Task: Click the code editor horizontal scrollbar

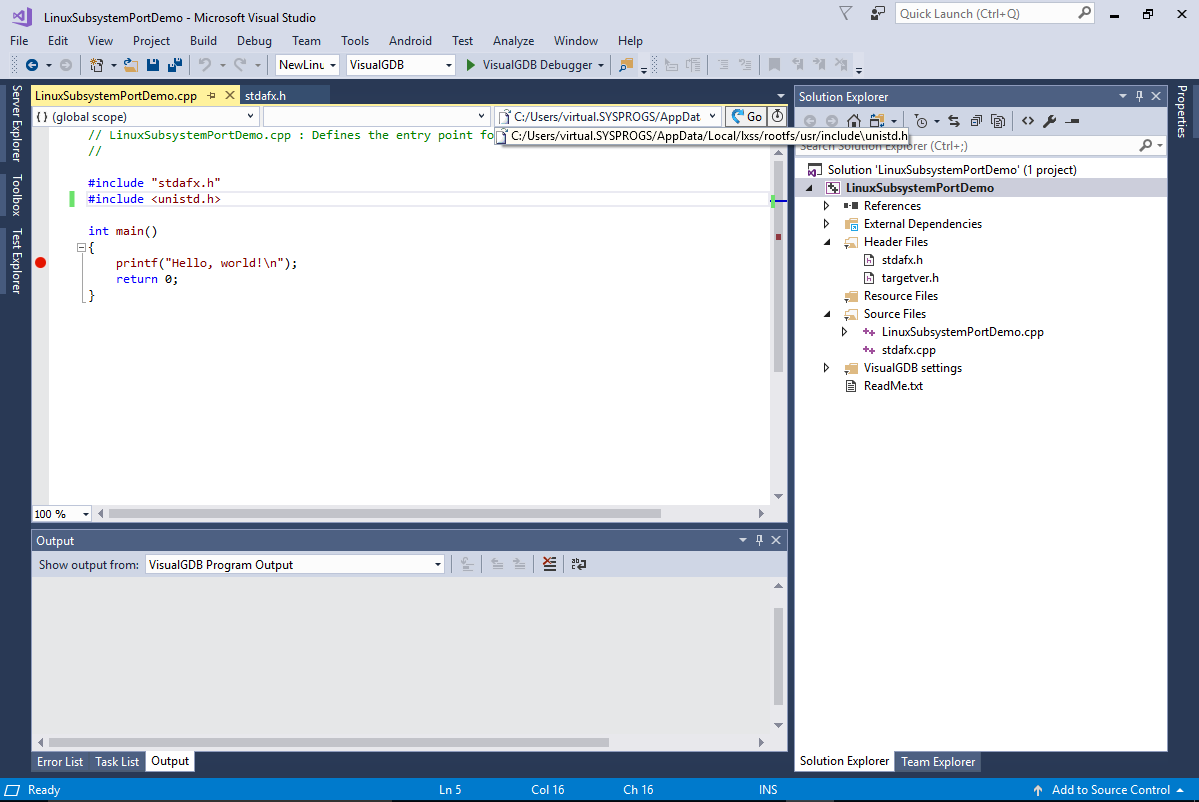Action: (x=385, y=514)
